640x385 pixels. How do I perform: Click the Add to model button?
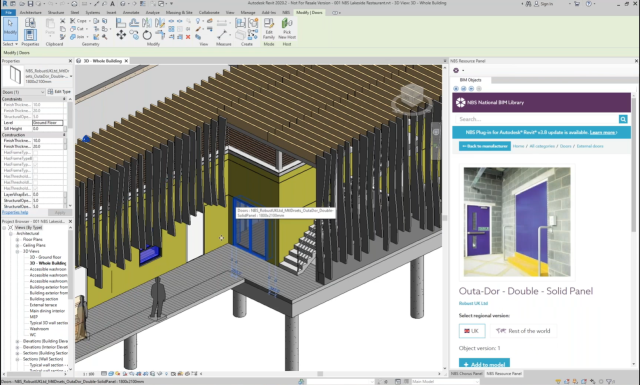click(484, 364)
